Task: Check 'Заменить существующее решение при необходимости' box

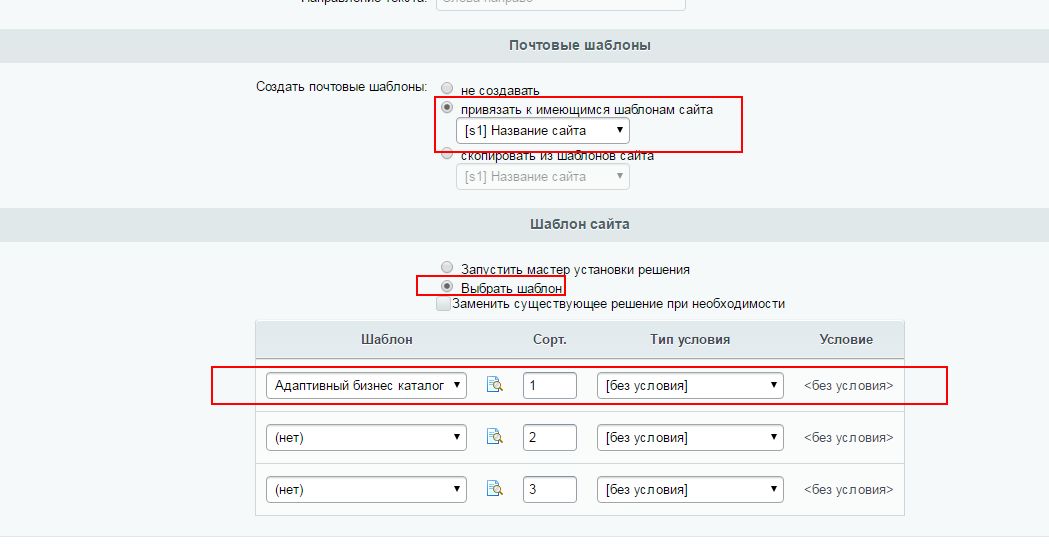Action: (443, 304)
